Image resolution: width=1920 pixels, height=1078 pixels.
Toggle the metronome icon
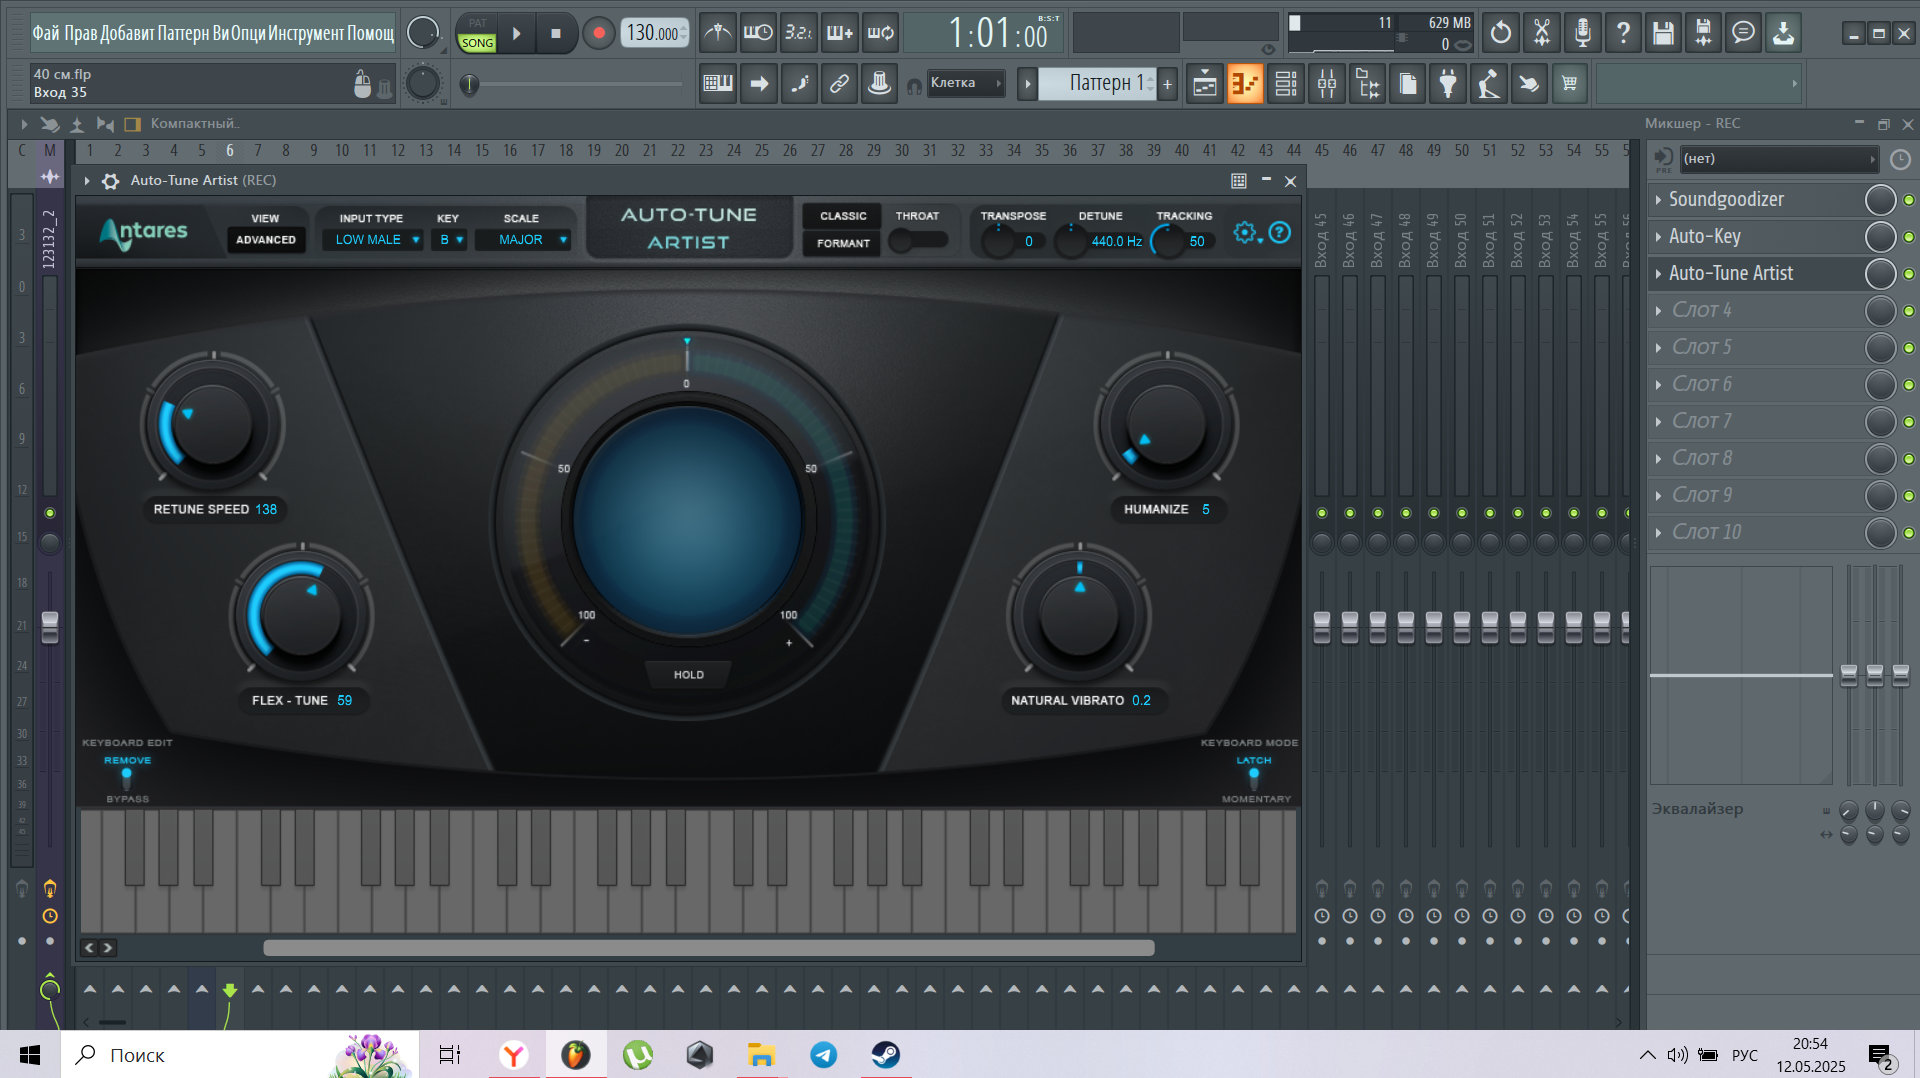coord(717,33)
